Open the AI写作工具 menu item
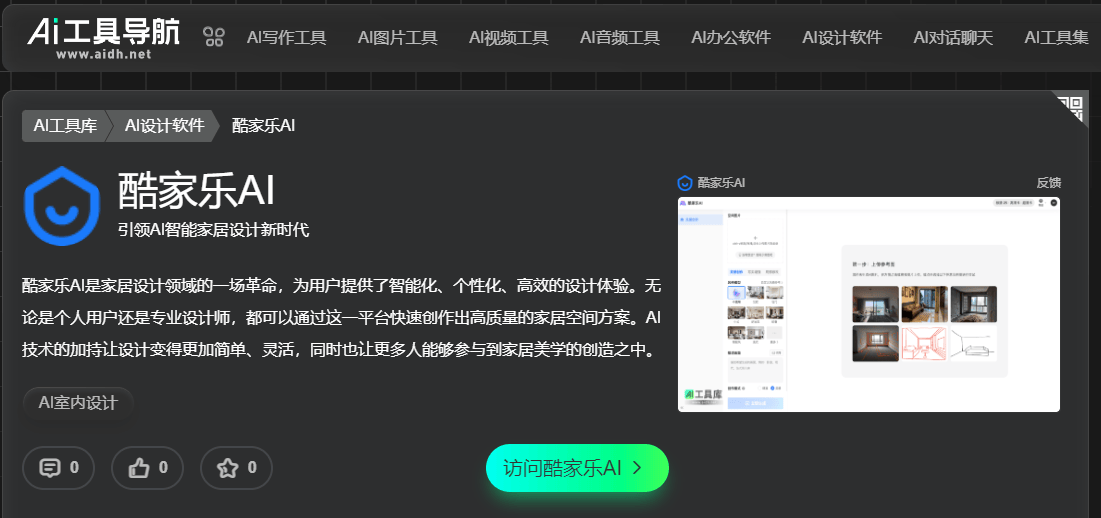Viewport: 1101px width, 518px height. tap(286, 38)
